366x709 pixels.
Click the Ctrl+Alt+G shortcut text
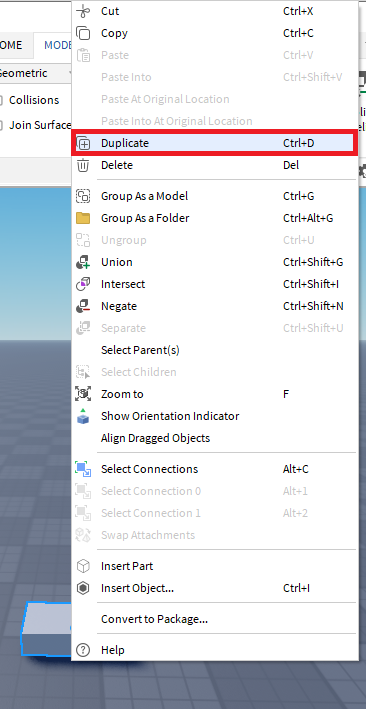[x=308, y=218]
